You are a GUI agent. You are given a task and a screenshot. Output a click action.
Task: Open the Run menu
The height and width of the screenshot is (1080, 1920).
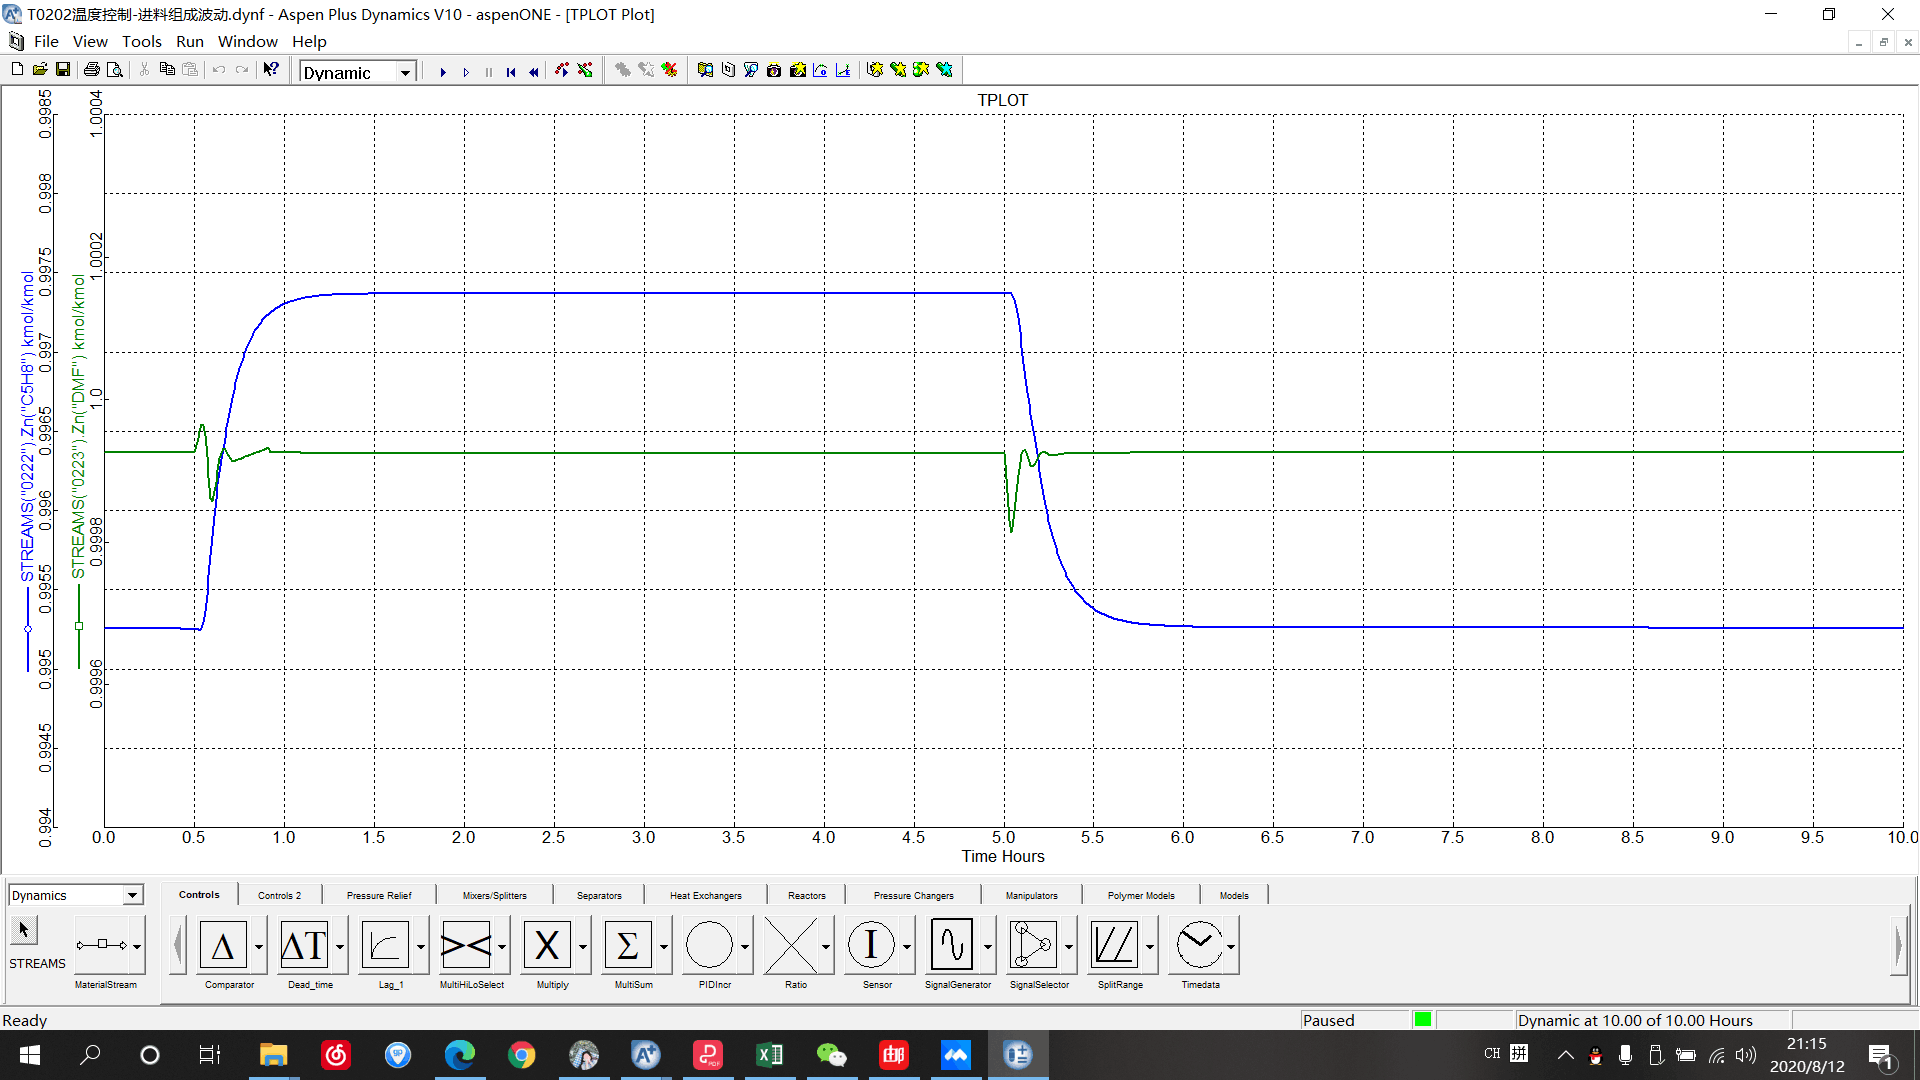(189, 42)
